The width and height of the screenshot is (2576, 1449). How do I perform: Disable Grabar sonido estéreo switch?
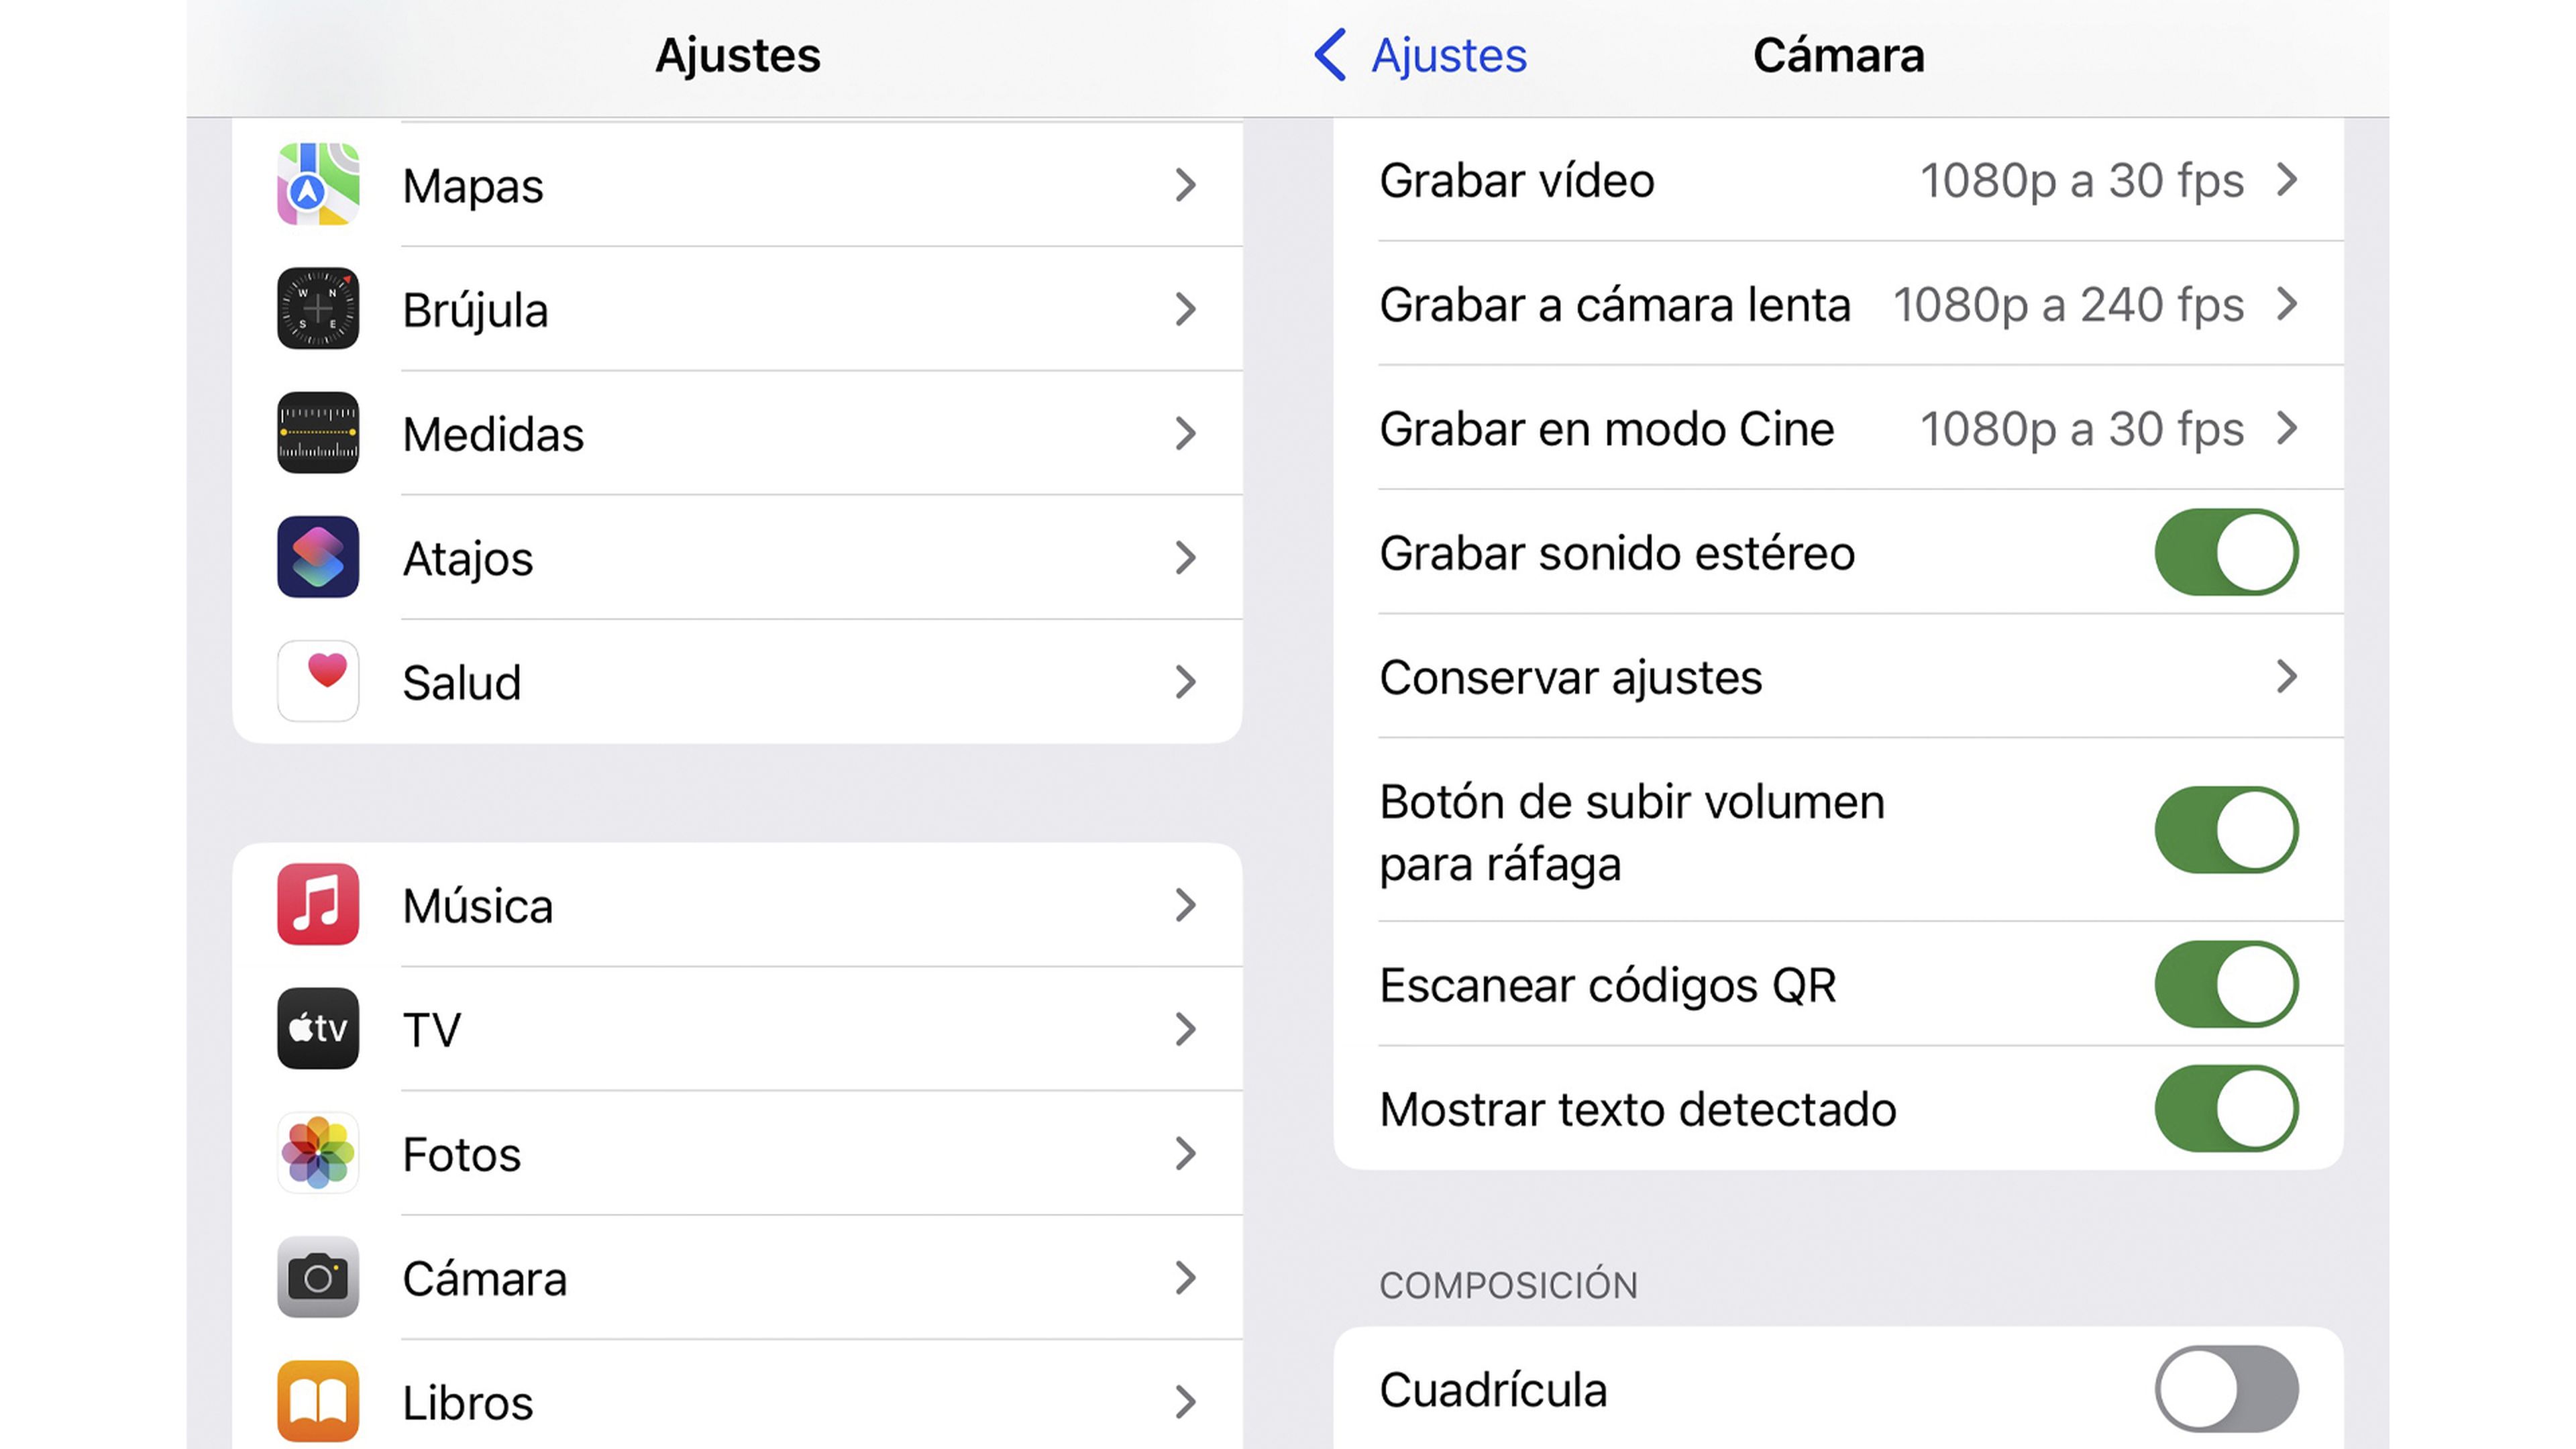[x=2226, y=552]
